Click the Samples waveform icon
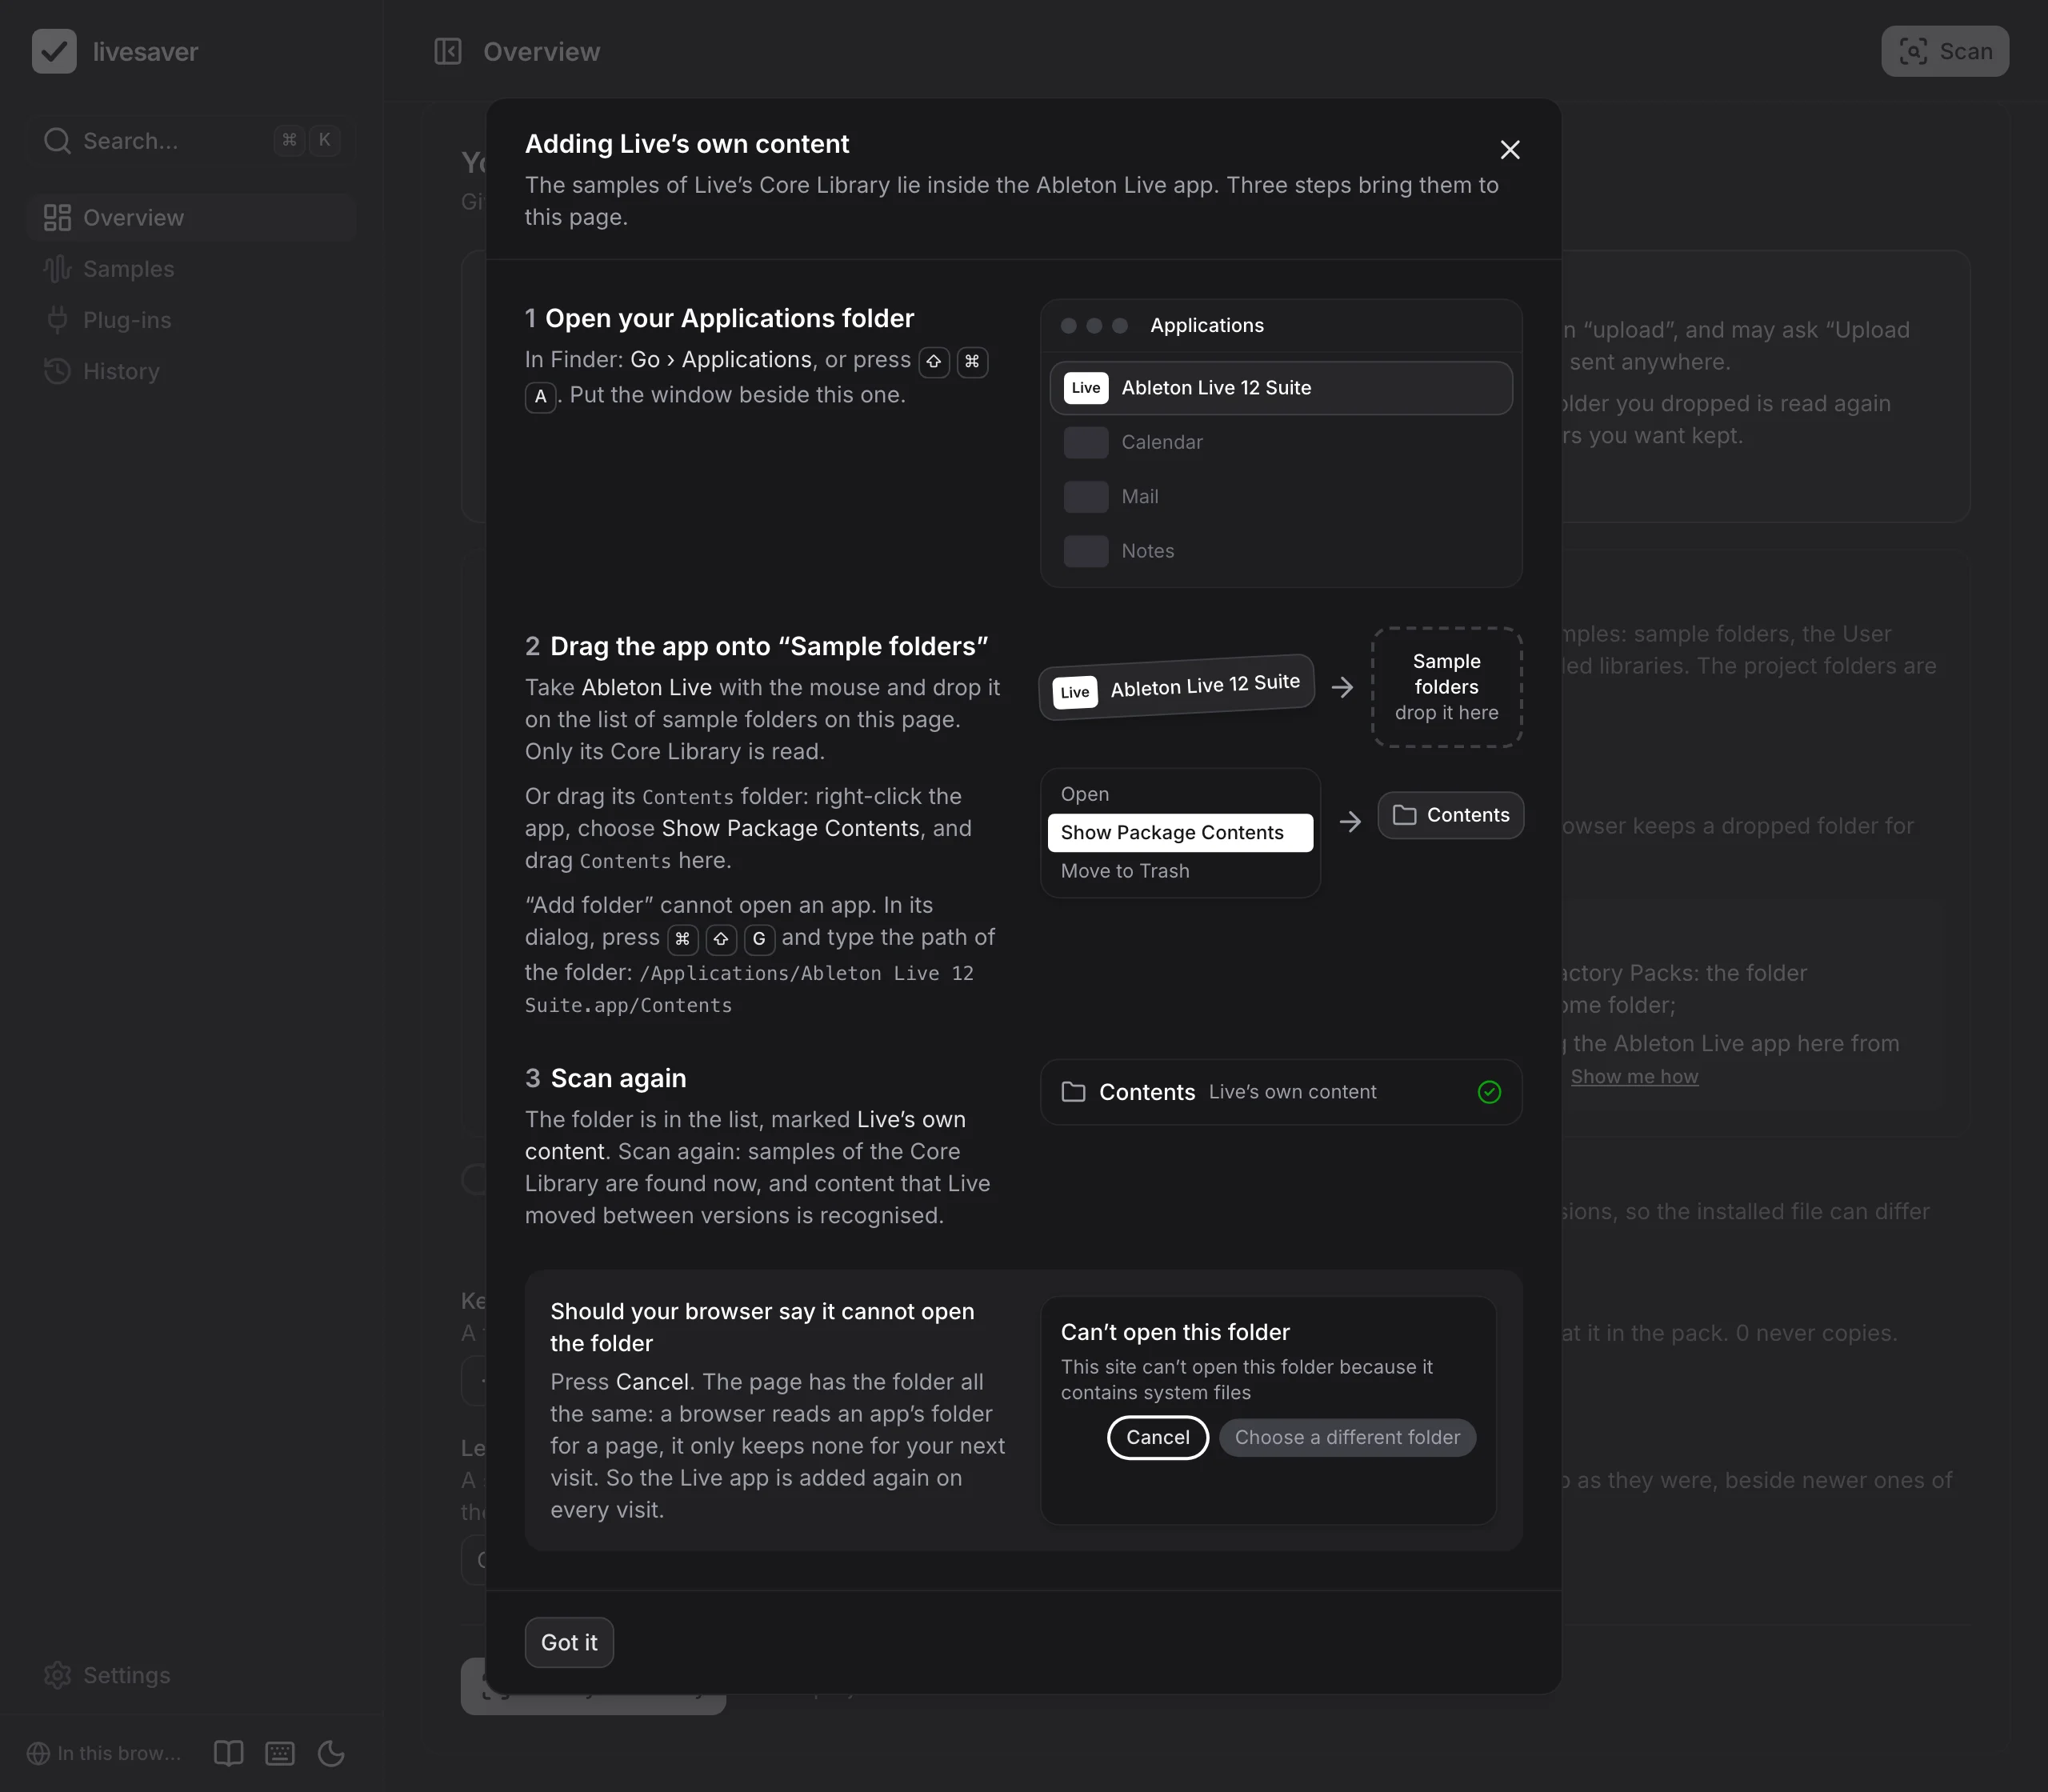 point(57,269)
